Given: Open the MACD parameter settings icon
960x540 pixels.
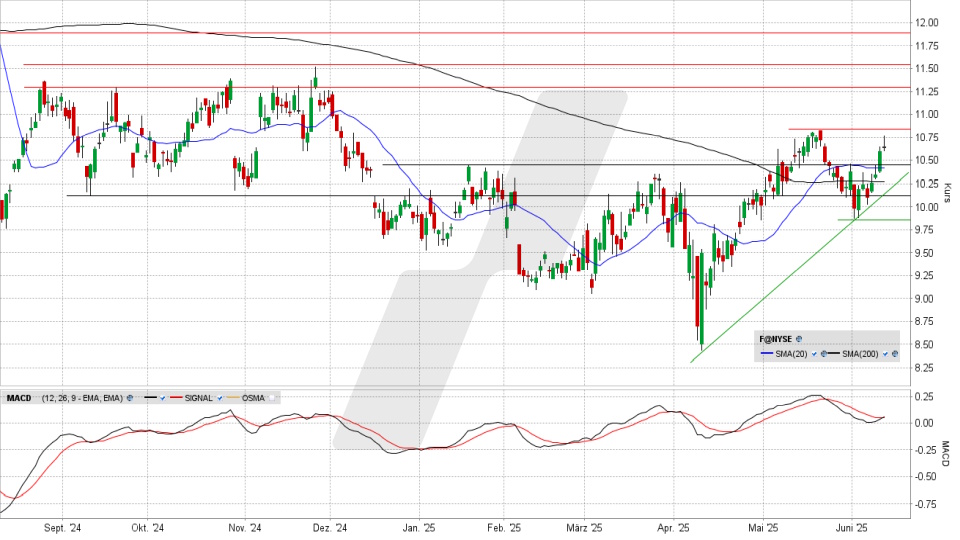Looking at the screenshot, I should pos(130,398).
